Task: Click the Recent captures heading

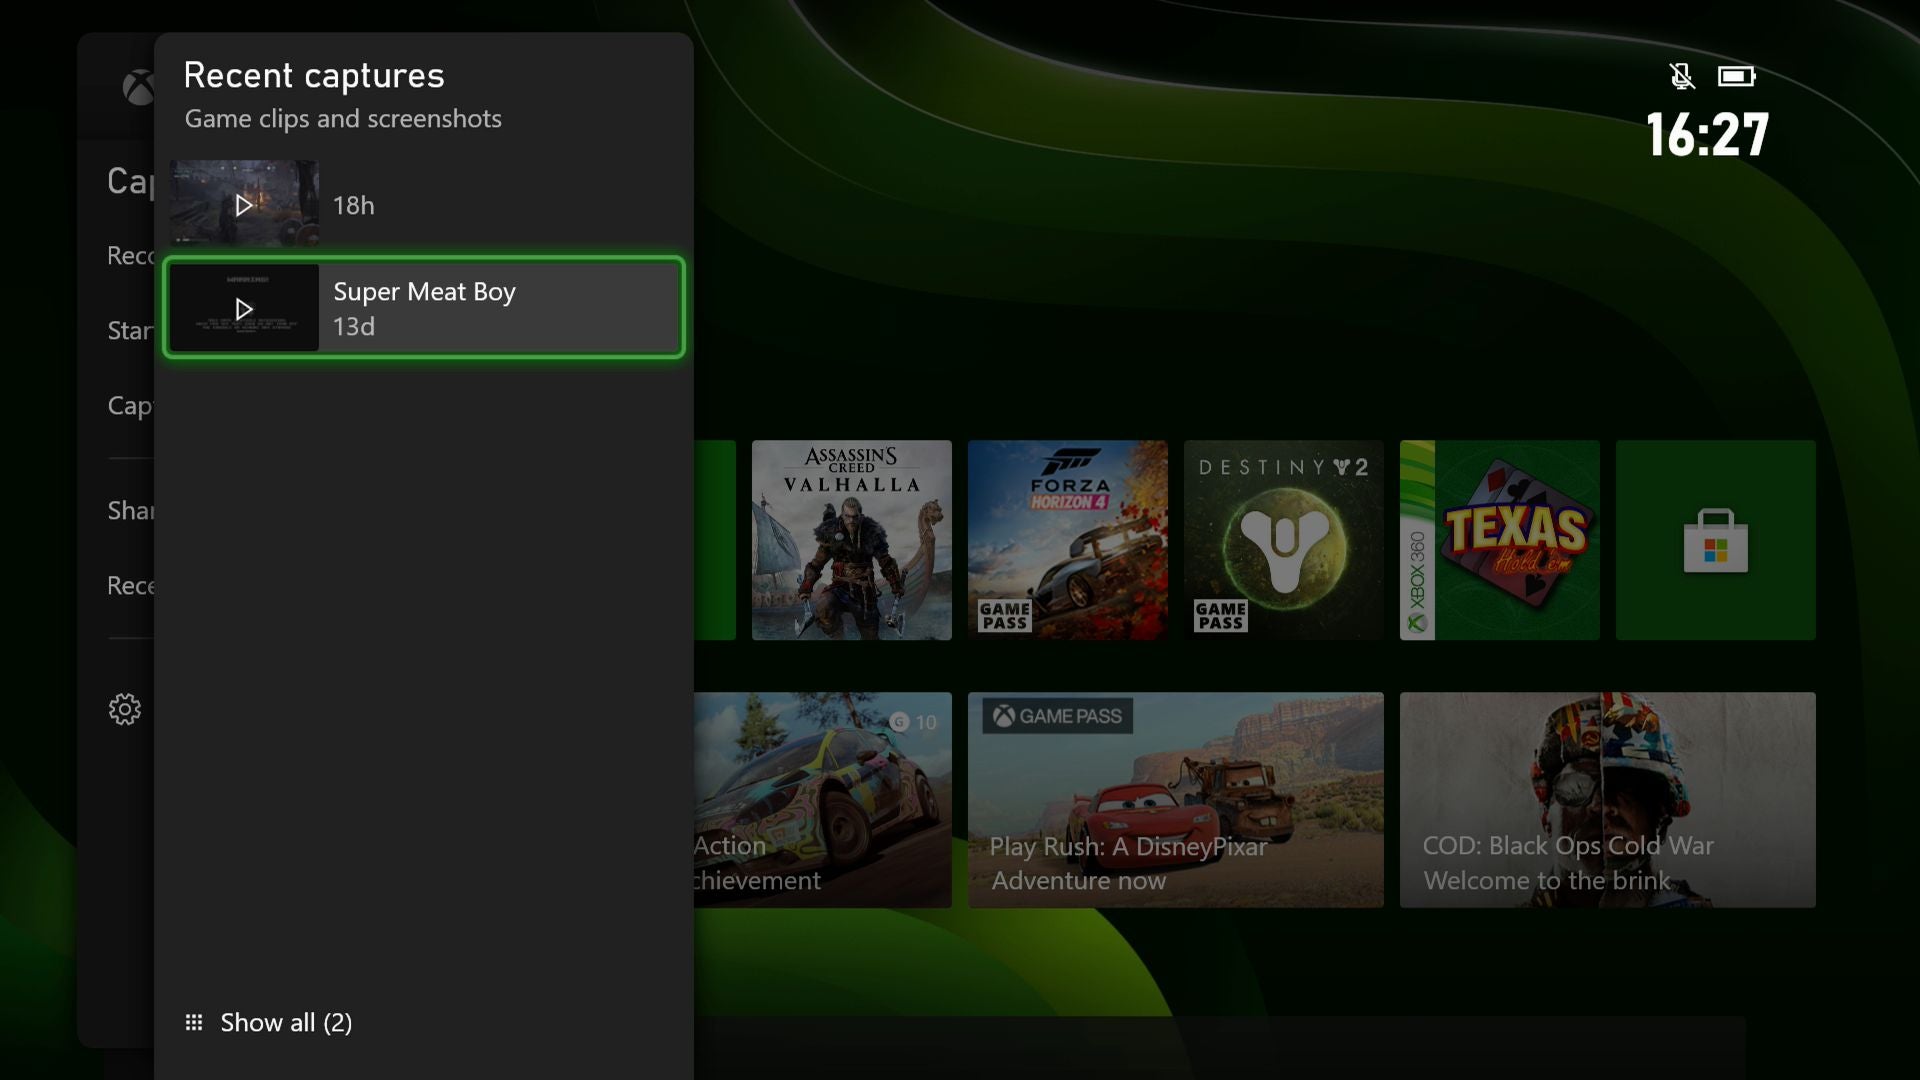Action: tap(314, 75)
